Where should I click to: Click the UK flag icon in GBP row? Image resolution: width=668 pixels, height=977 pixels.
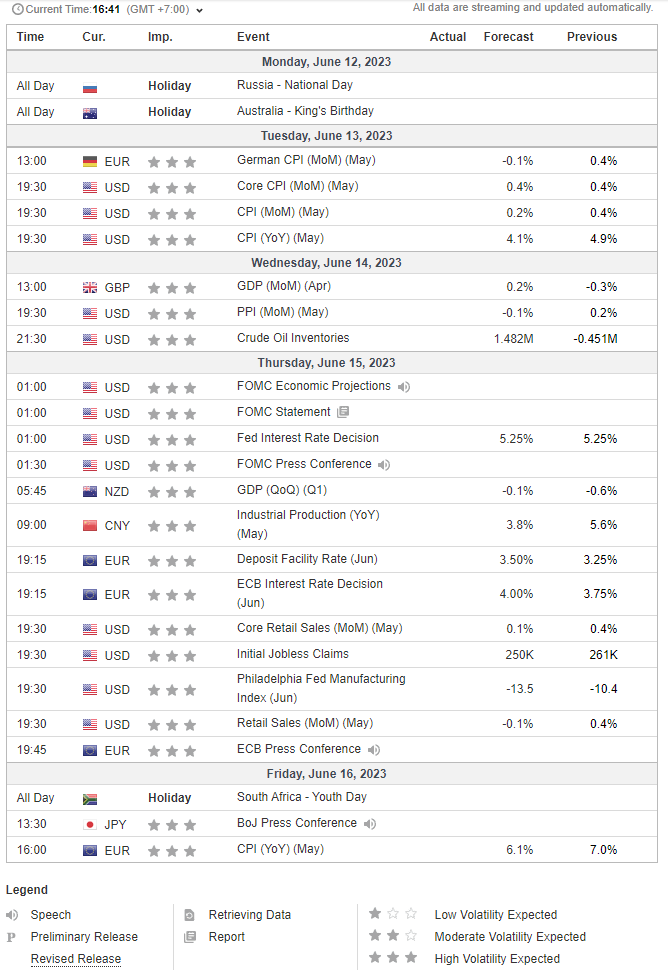[90, 288]
